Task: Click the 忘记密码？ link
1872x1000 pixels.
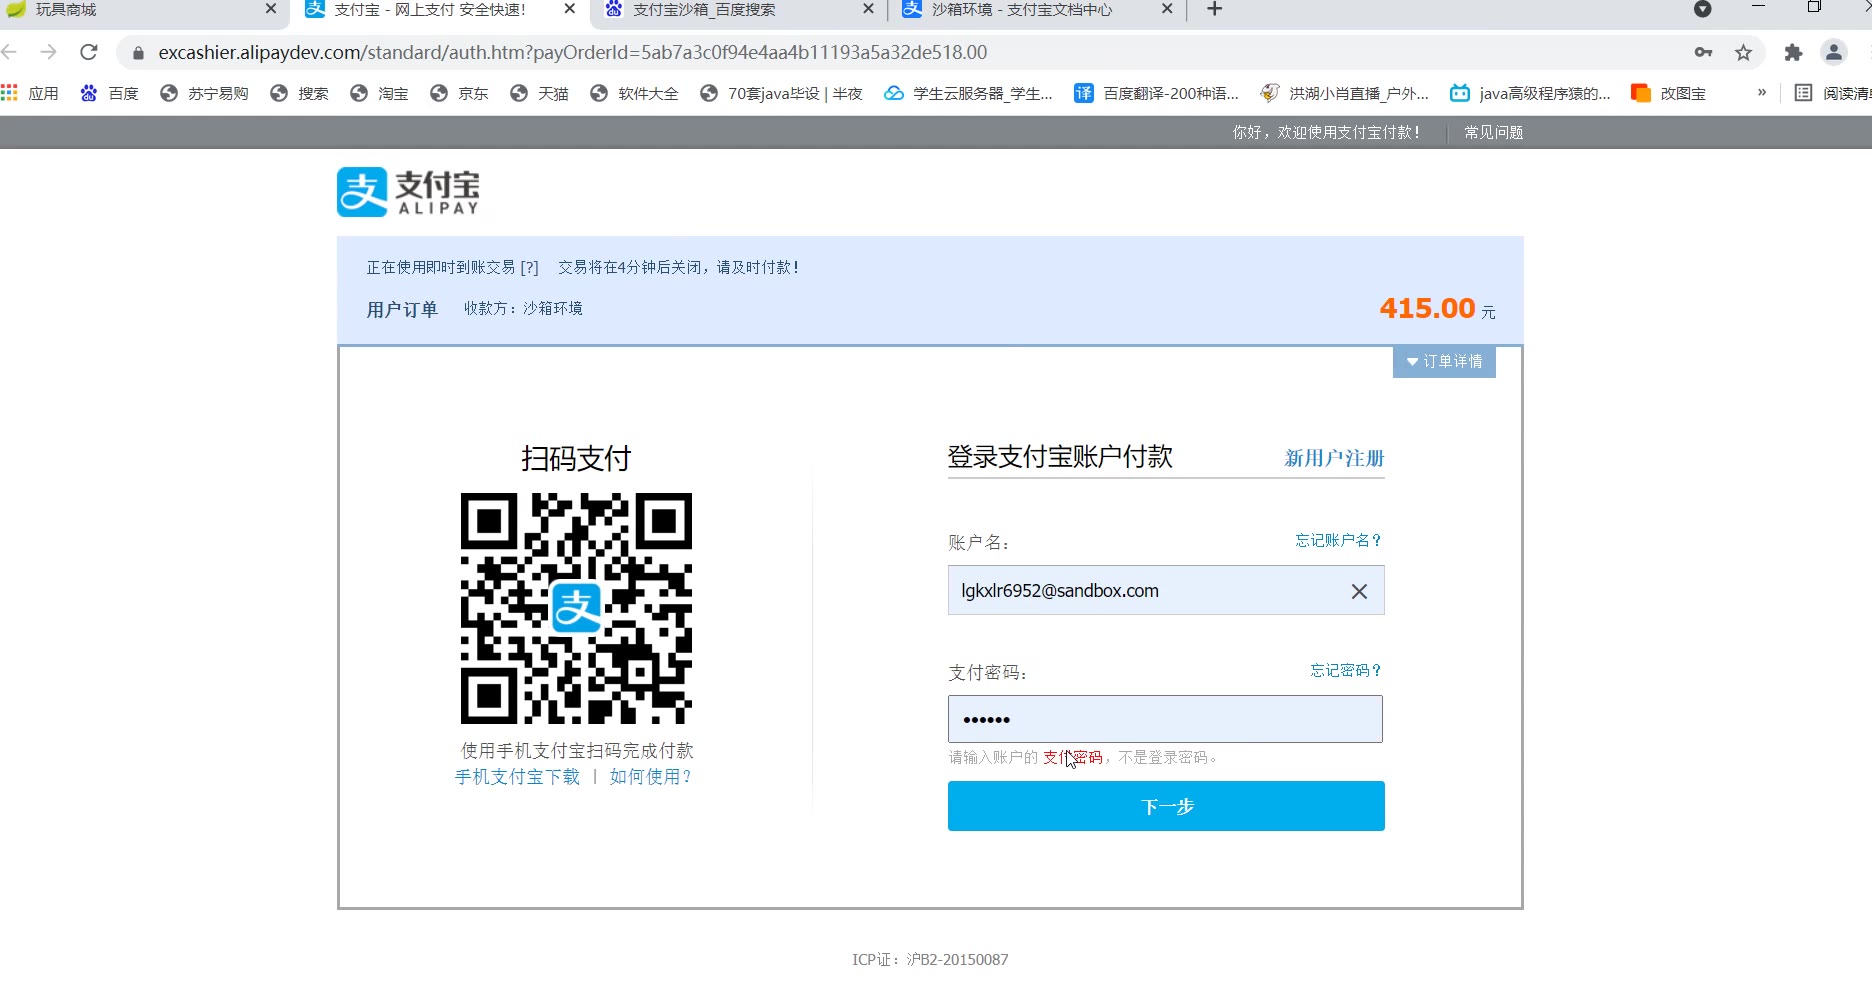Action: coord(1346,670)
